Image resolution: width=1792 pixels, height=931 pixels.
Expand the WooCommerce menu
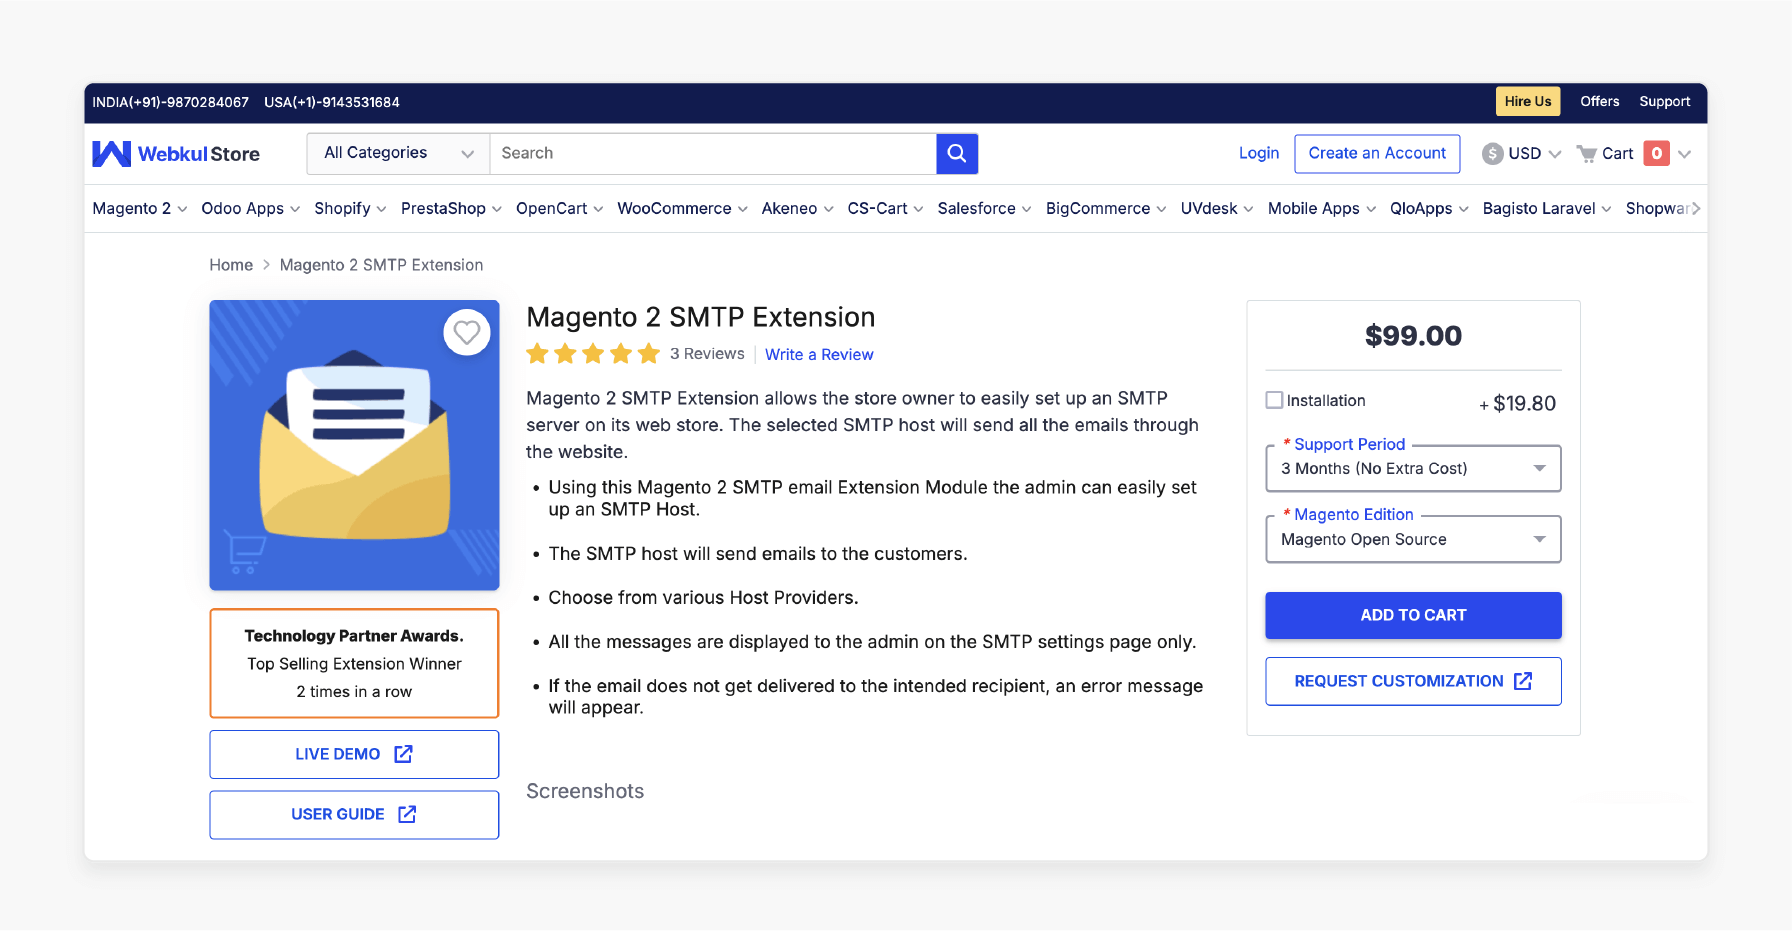click(x=682, y=208)
